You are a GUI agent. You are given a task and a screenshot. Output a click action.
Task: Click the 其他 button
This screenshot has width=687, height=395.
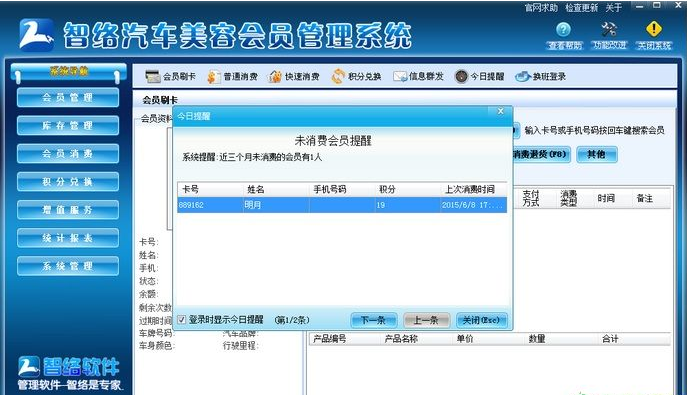point(597,154)
